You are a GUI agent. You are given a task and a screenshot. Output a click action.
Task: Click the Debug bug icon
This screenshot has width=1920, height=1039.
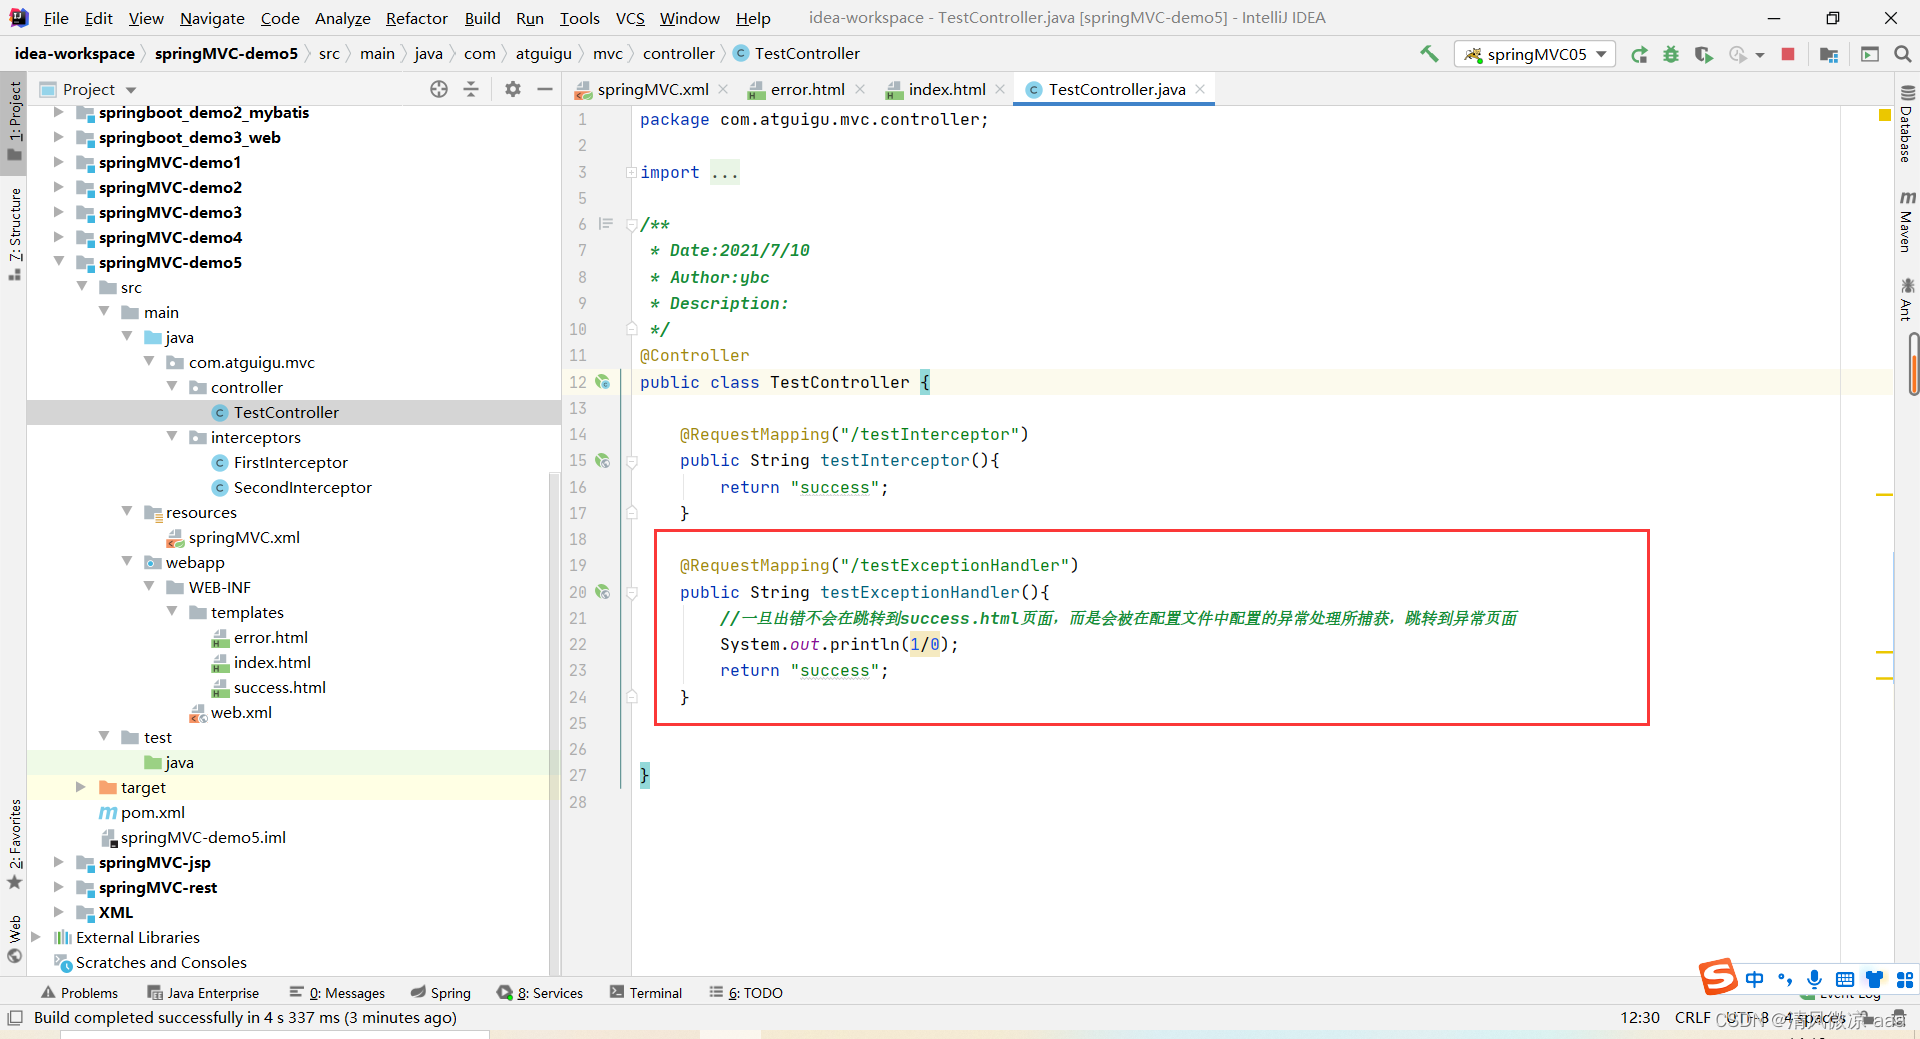tap(1671, 54)
